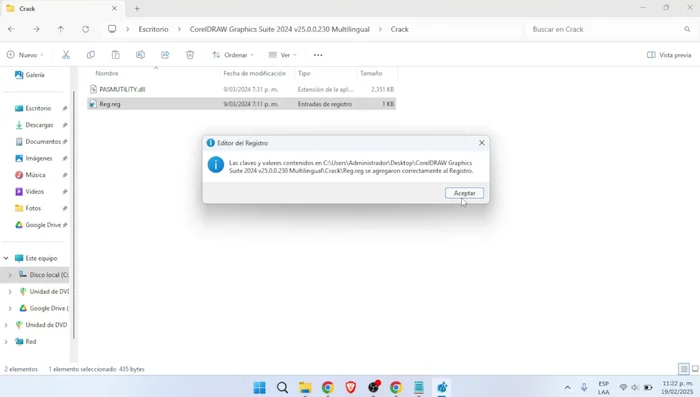This screenshot has width=700, height=397.
Task: Copy the selected file using toolbar icon
Action: pyautogui.click(x=91, y=55)
